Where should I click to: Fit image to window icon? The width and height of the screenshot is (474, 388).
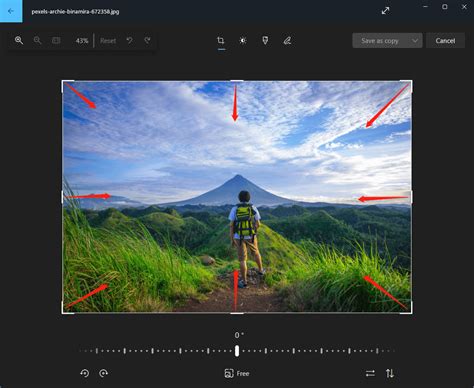56,41
